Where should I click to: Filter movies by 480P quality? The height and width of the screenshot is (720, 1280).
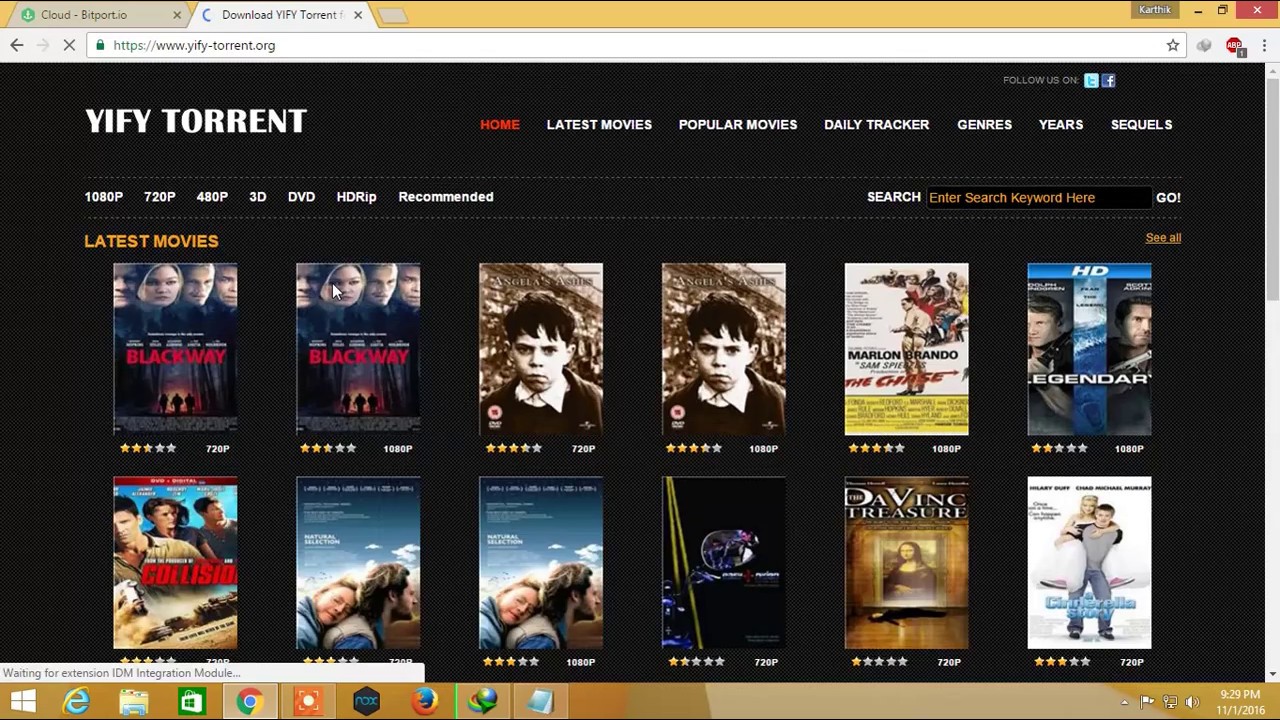tap(212, 197)
